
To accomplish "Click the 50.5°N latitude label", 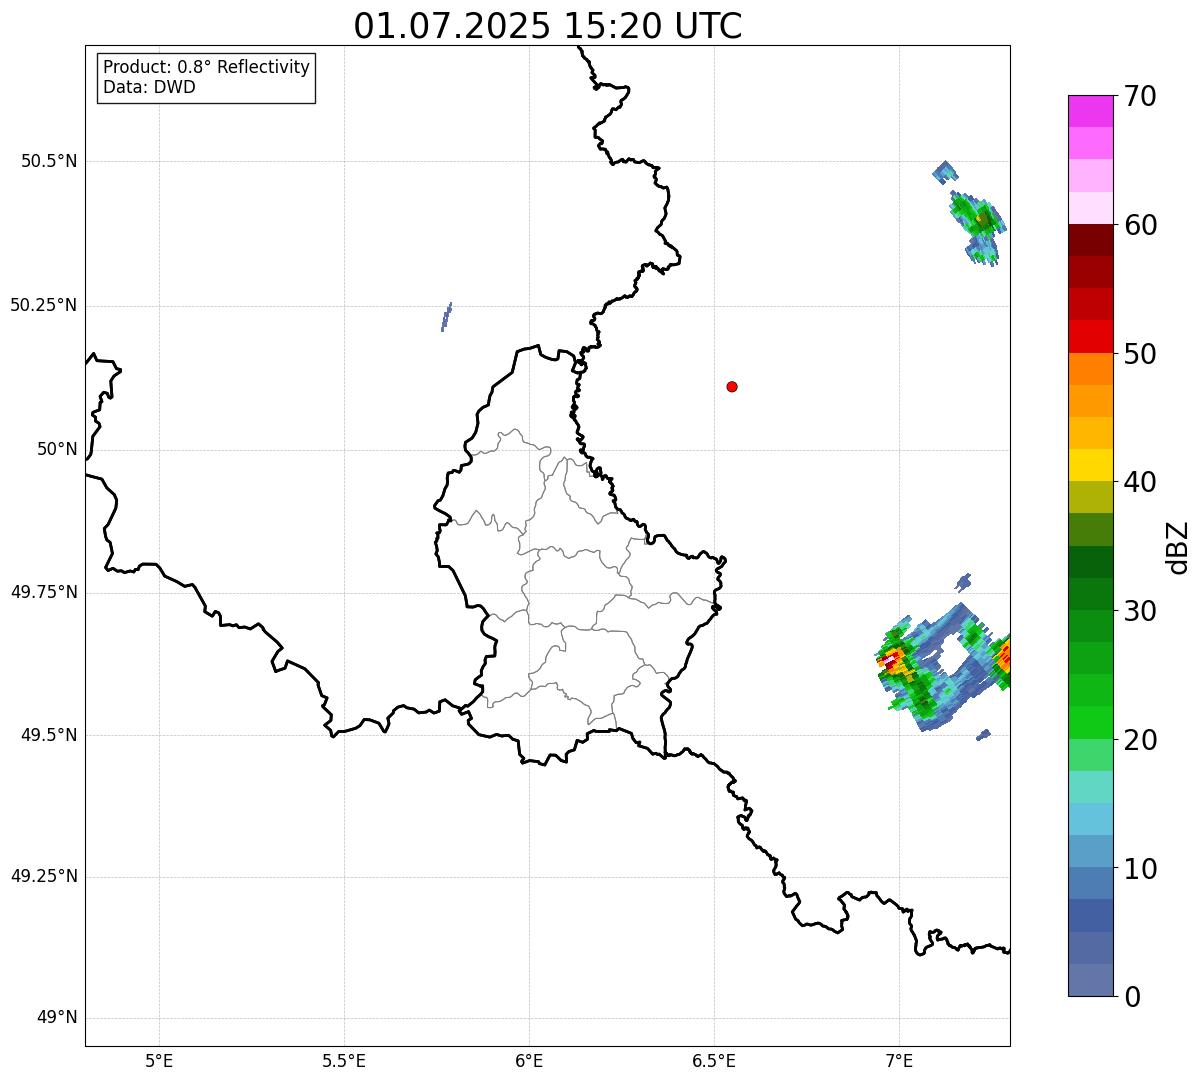I will [49, 161].
